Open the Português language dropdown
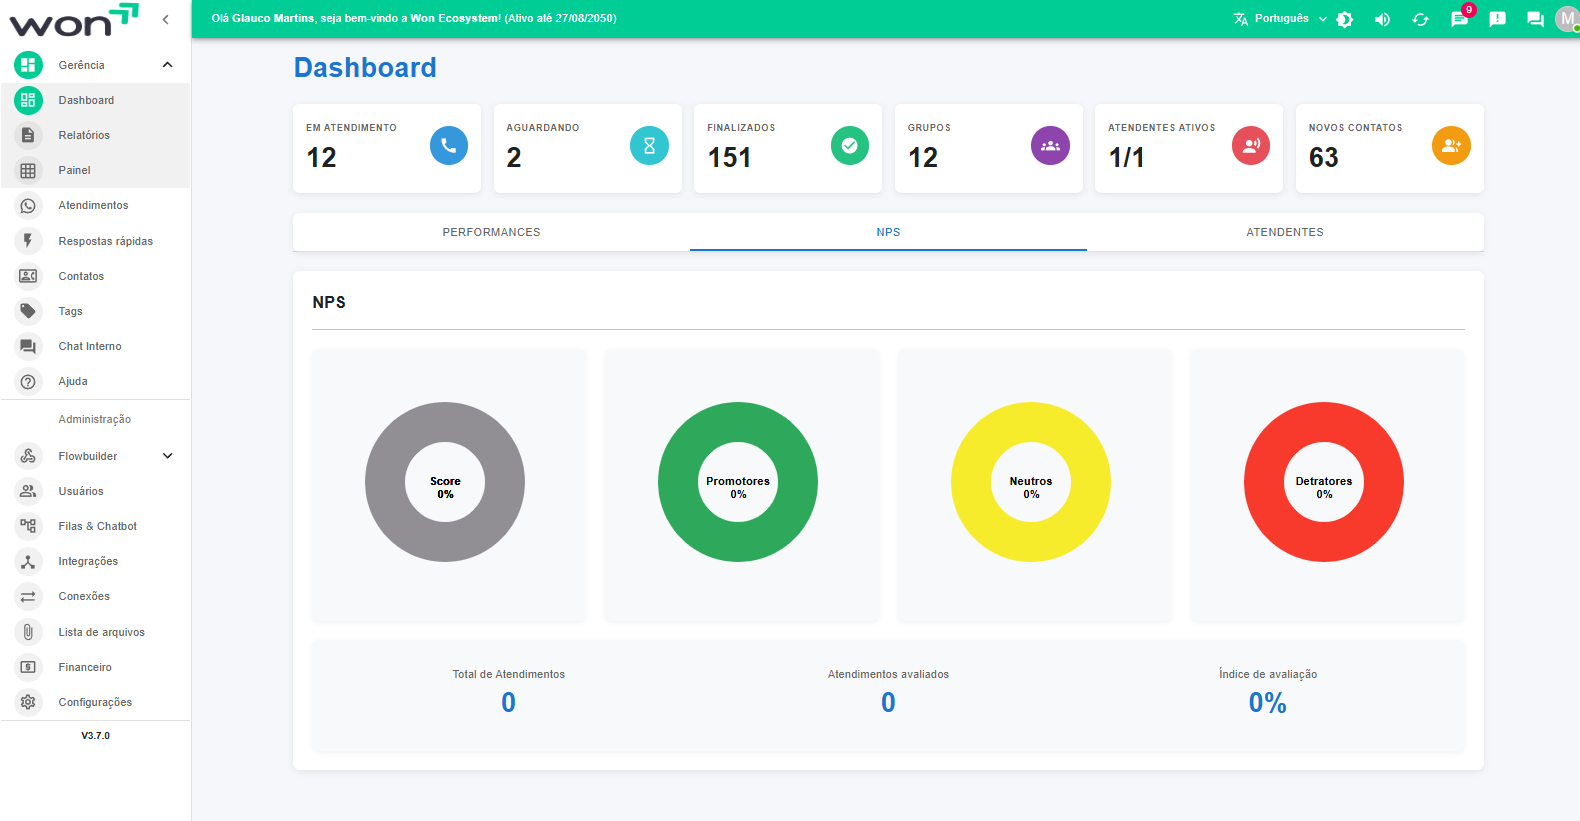This screenshot has height=821, width=1580. 1281,19
